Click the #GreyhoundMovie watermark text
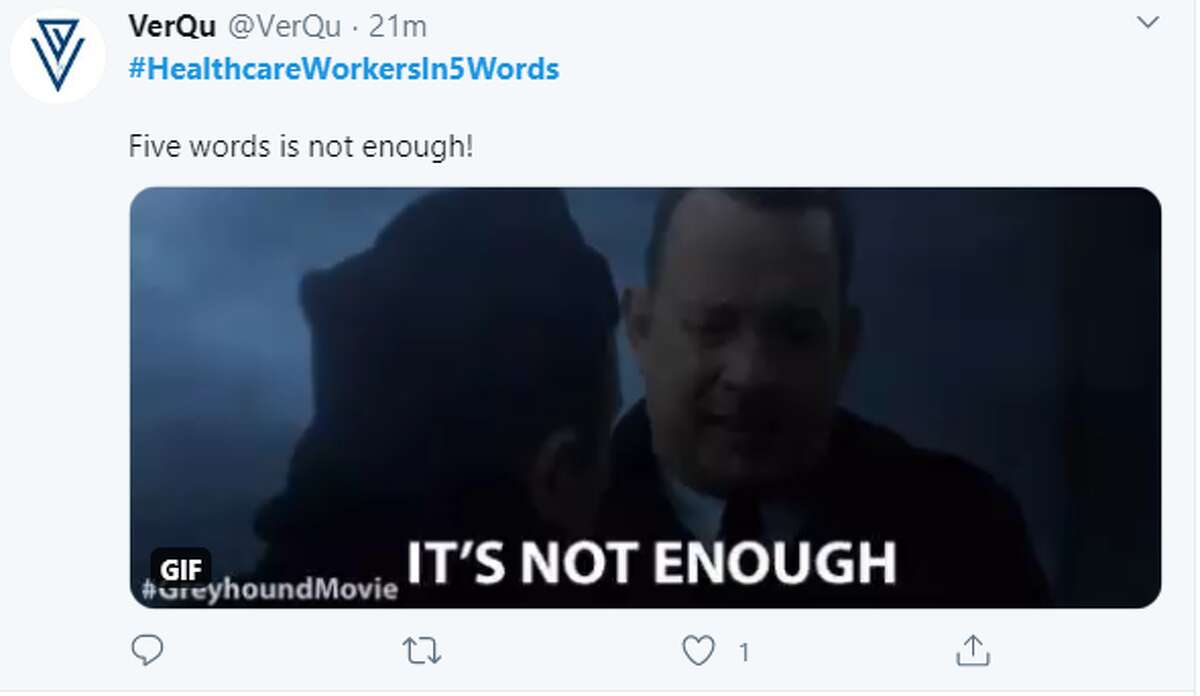The image size is (1200, 696). (x=269, y=589)
